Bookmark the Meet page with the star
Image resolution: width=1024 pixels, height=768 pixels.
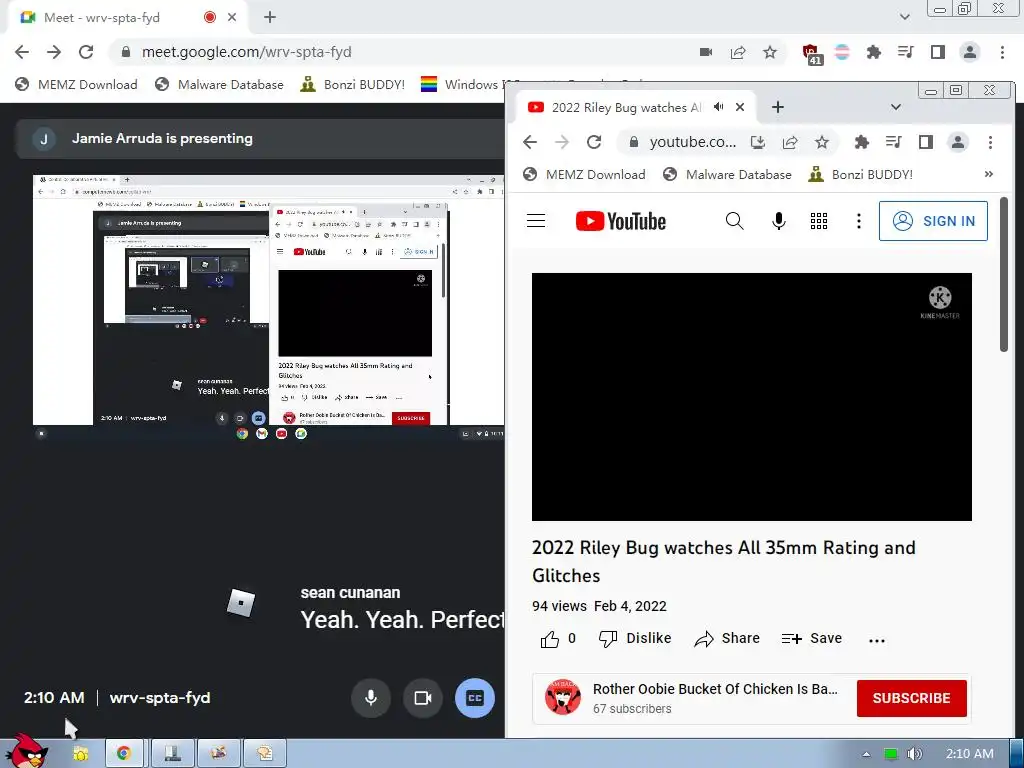pos(770,52)
